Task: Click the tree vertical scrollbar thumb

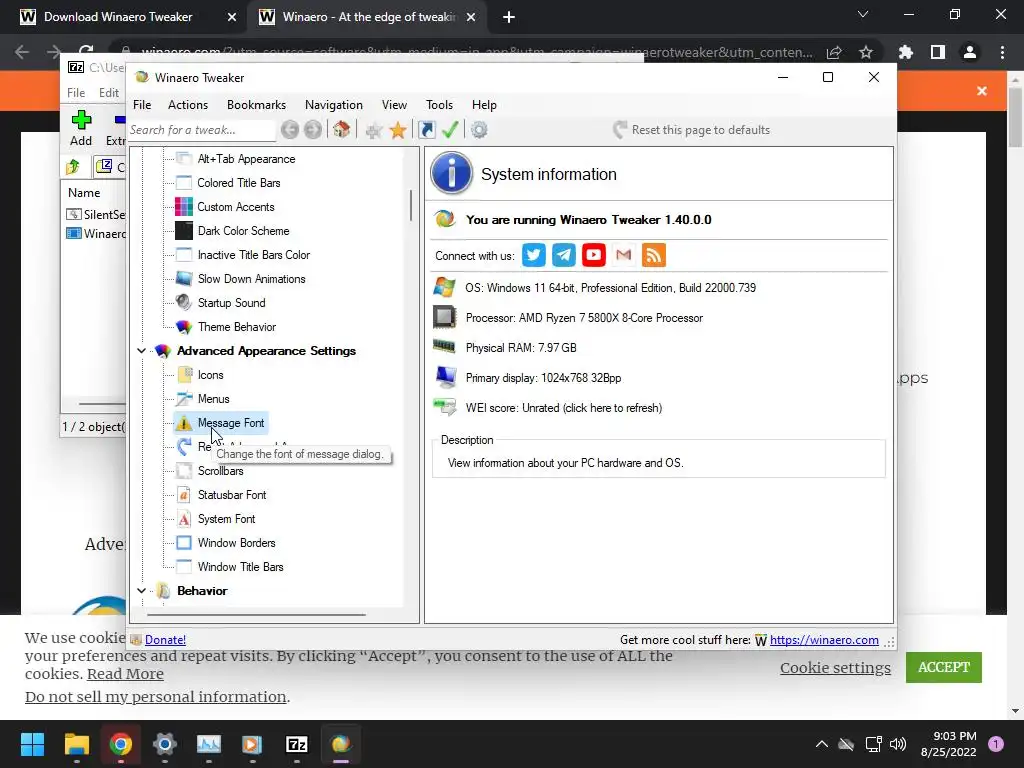Action: tap(411, 205)
